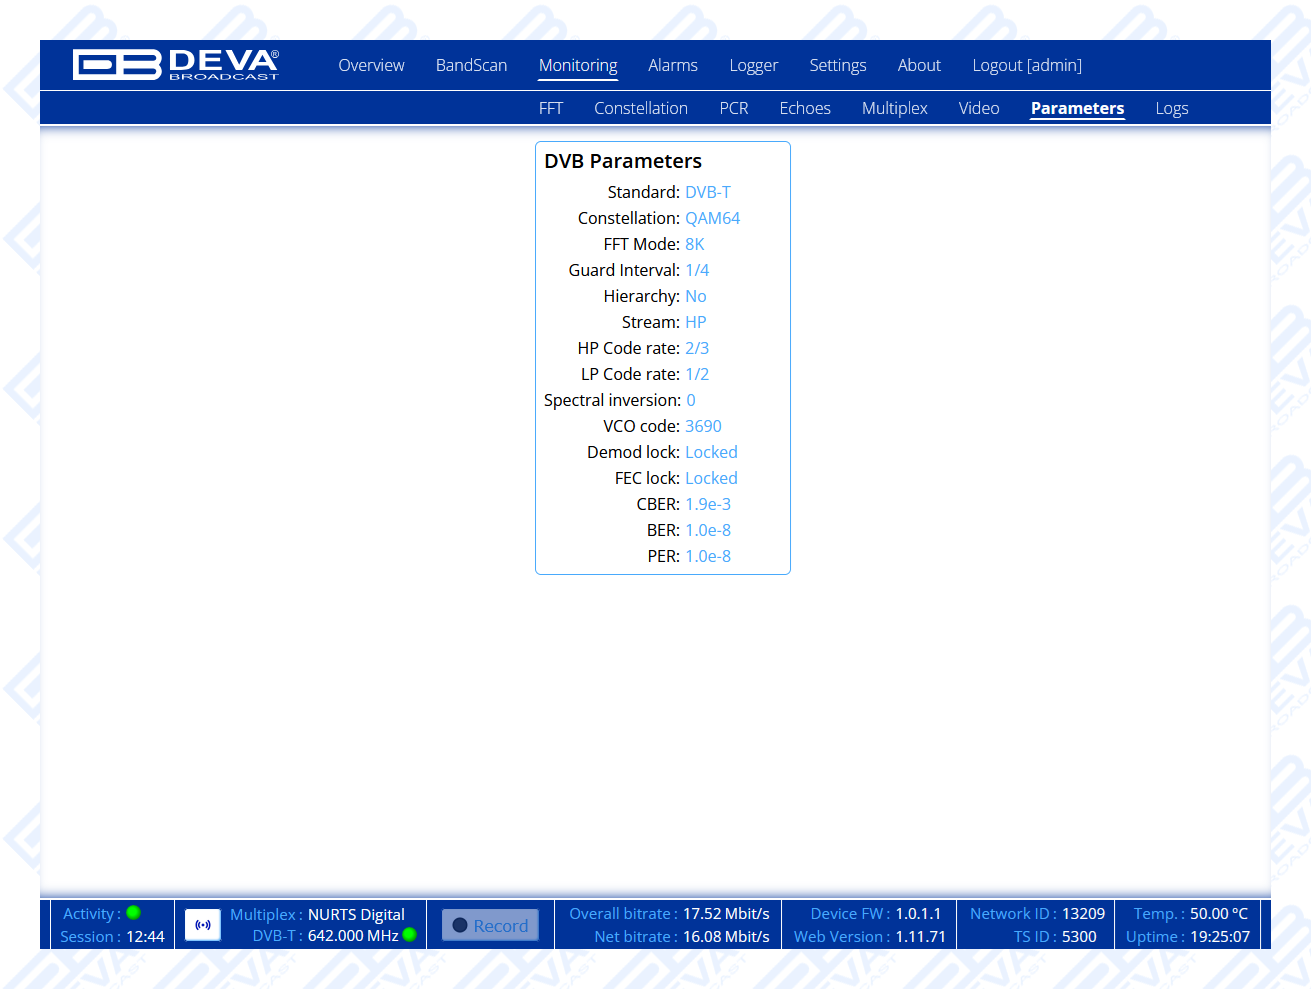Open the About page
The height and width of the screenshot is (989, 1311).
point(919,66)
